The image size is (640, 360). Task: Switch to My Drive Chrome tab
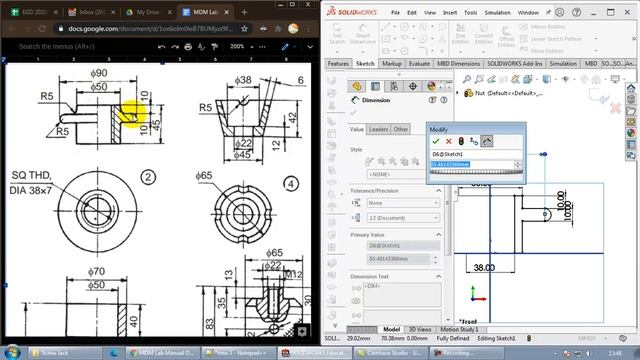[147, 12]
